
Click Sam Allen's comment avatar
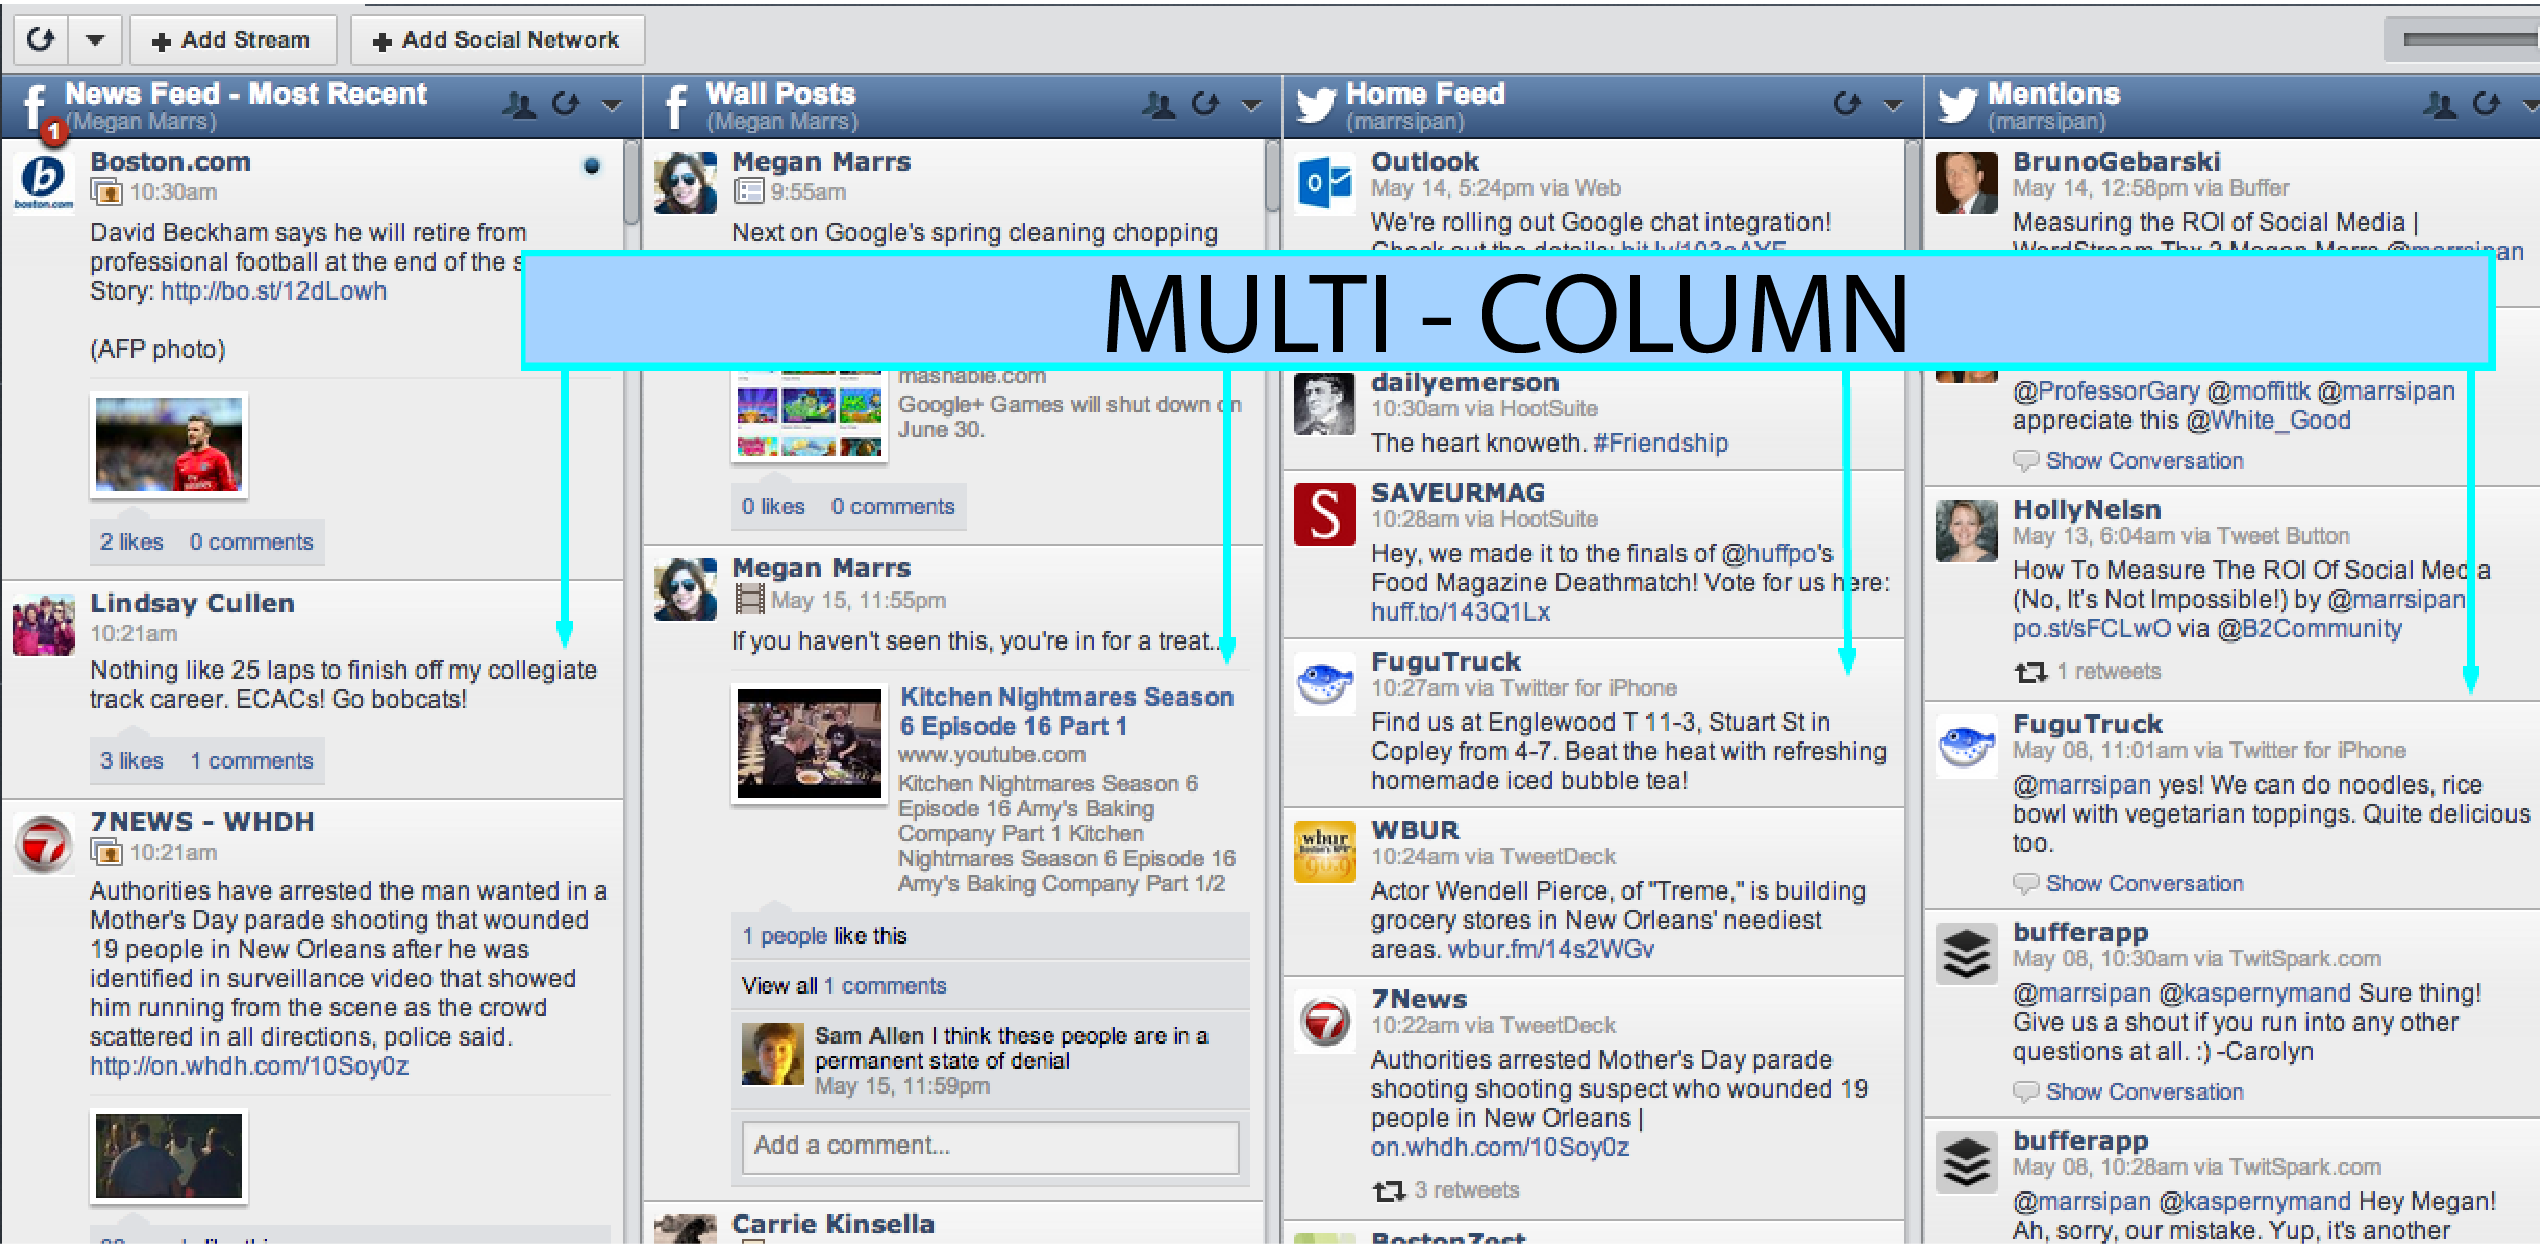772,1054
